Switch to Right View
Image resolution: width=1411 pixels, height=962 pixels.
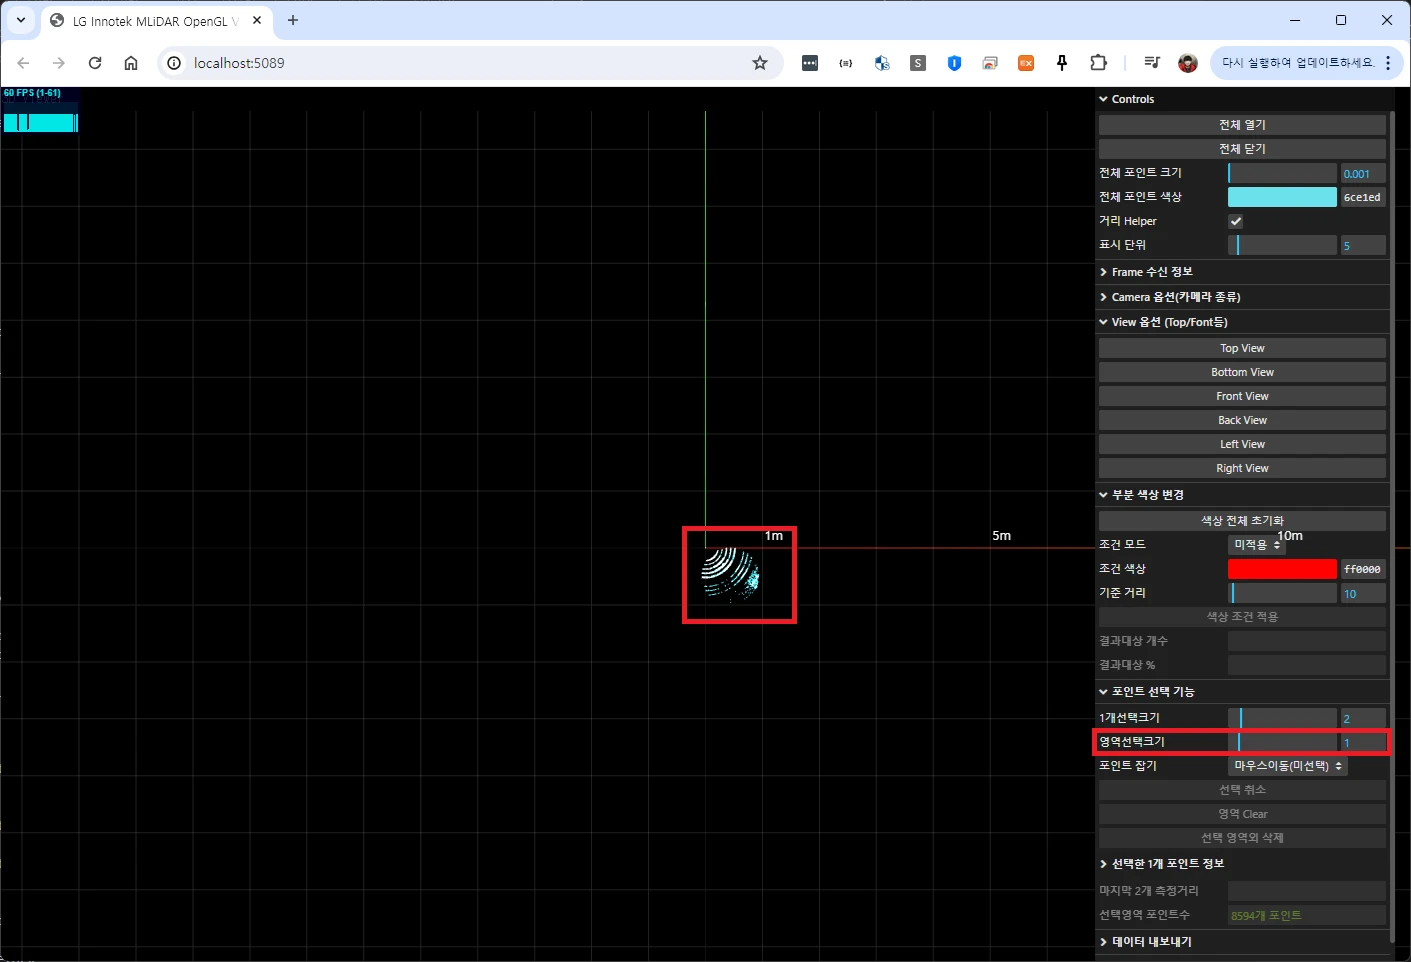tap(1242, 468)
